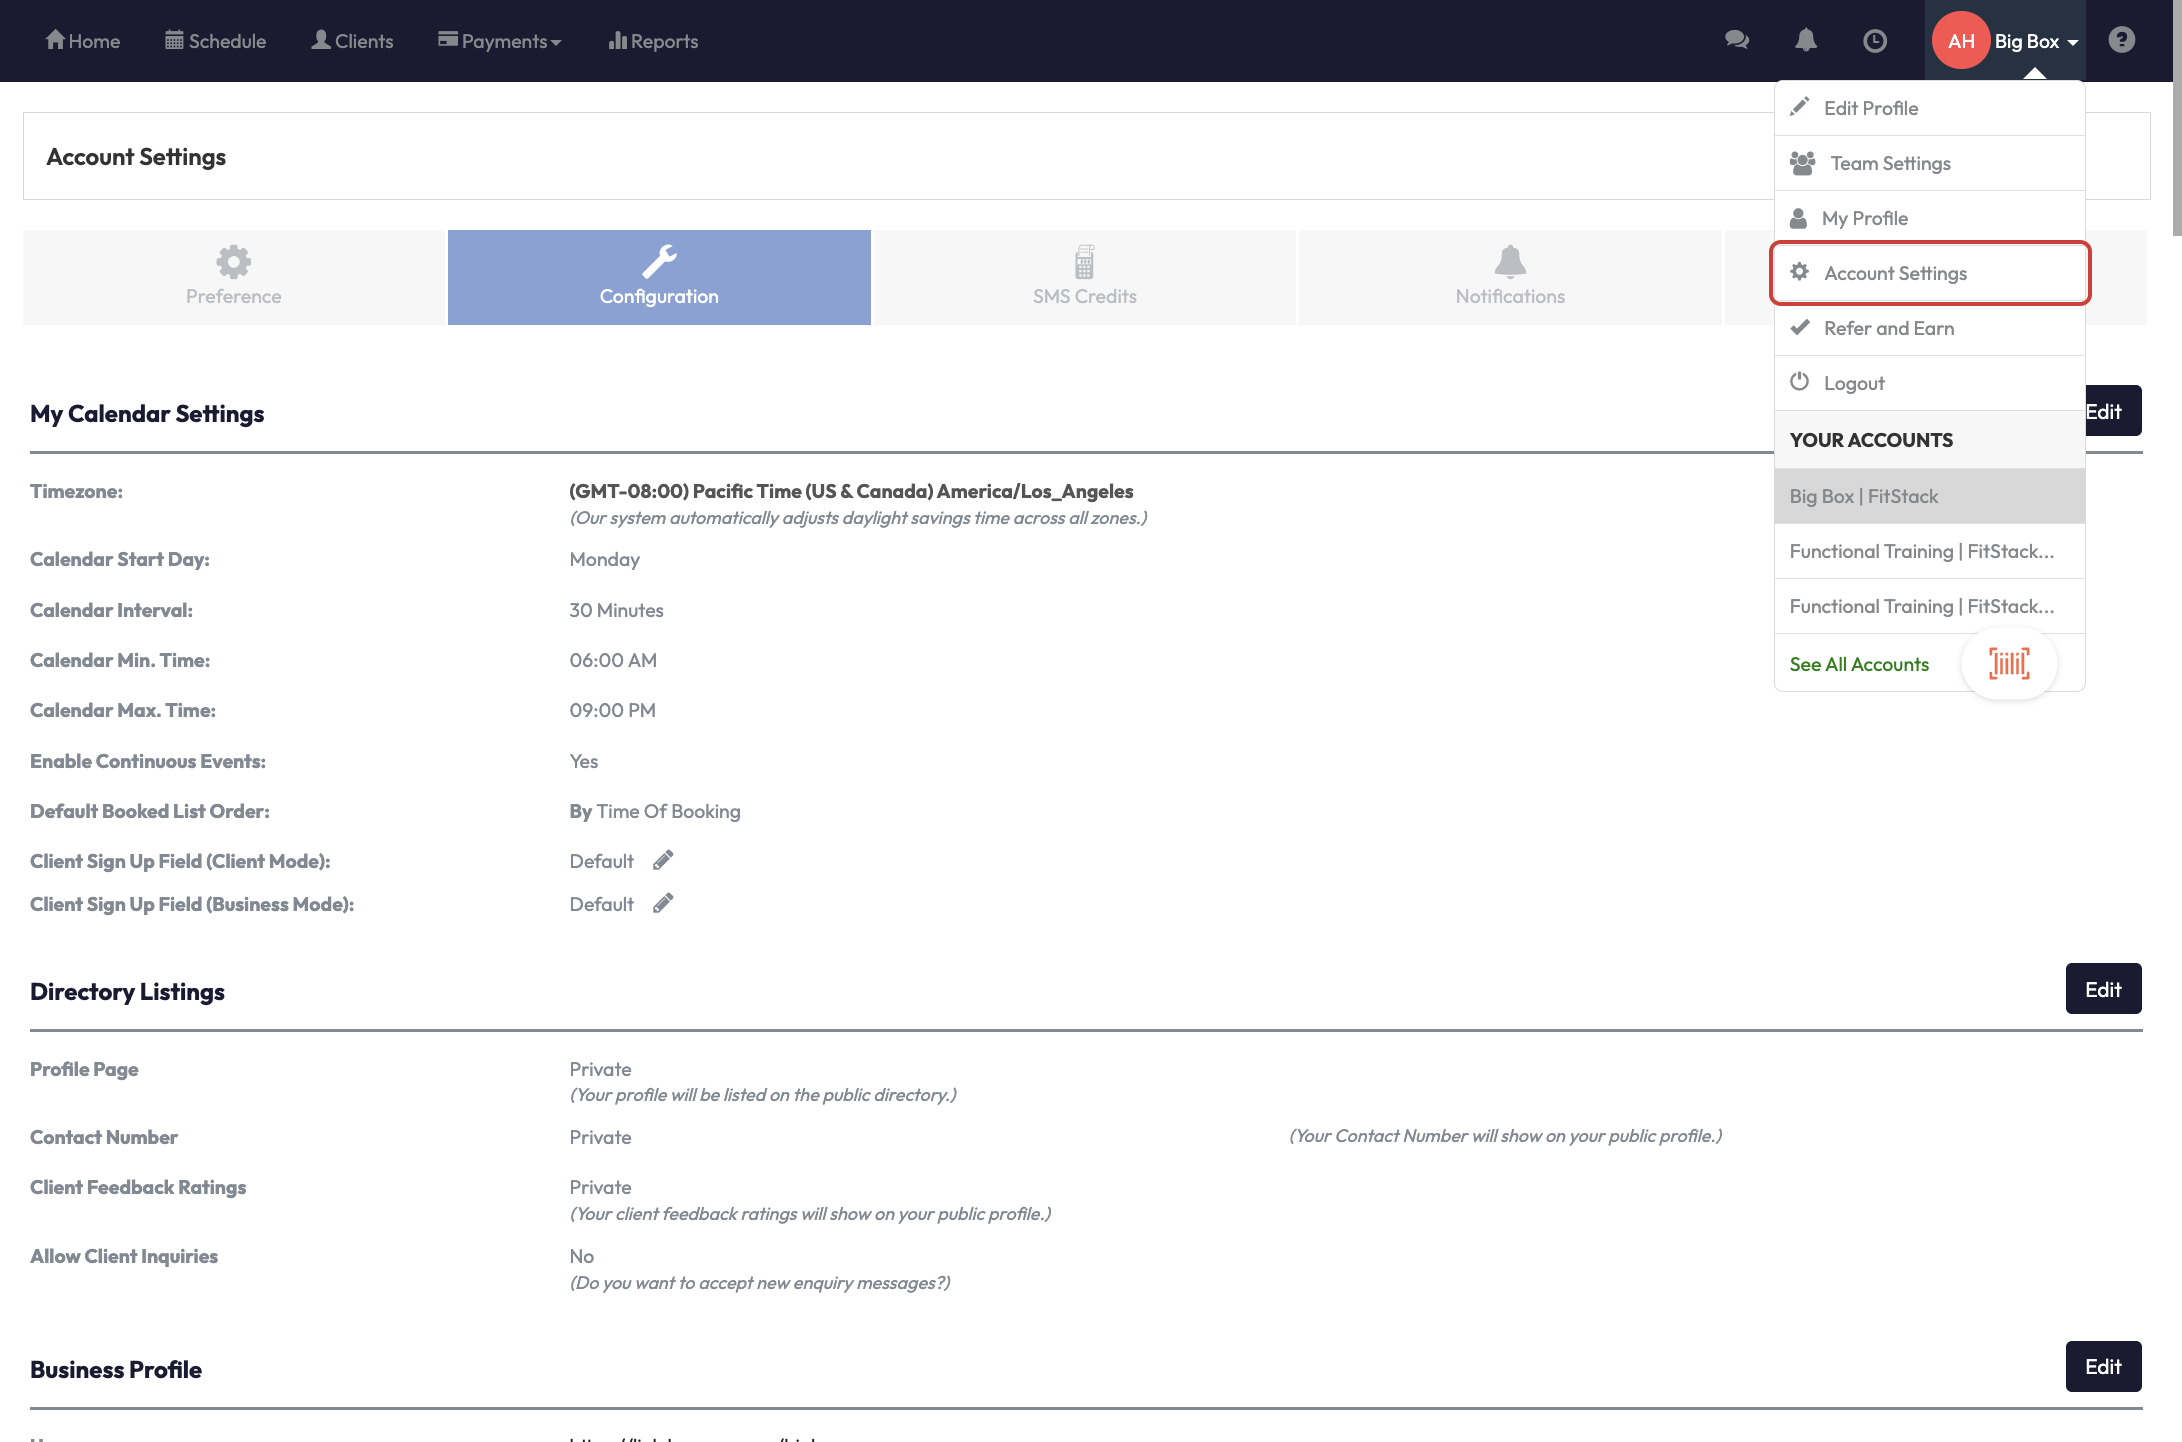Image resolution: width=2182 pixels, height=1442 pixels.
Task: Click the pencil next to Client Mode Default
Action: (663, 860)
